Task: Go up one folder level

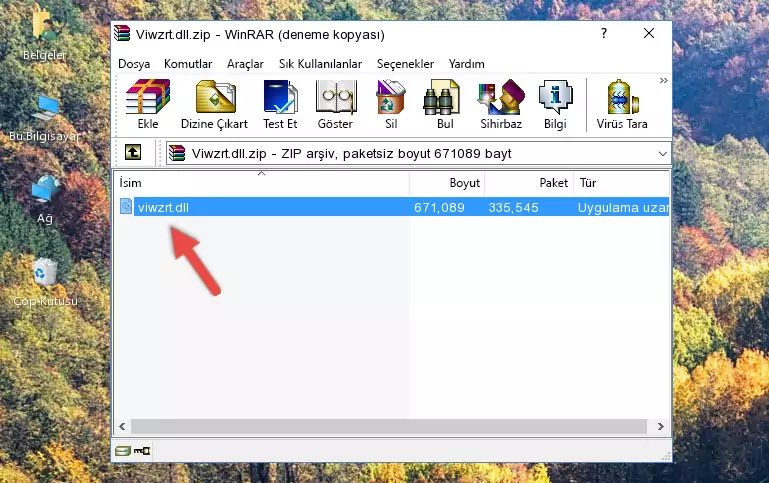Action: [x=133, y=153]
